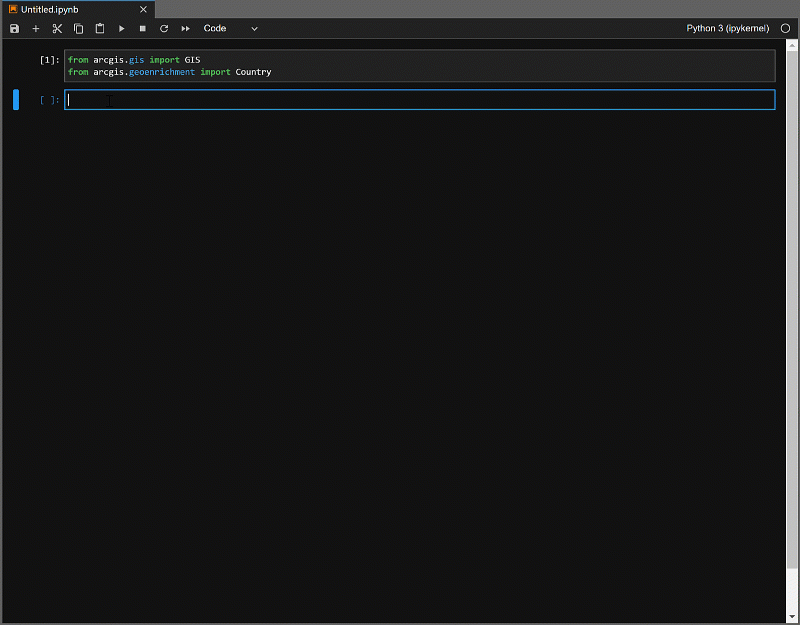Click the word GIS in the first line
This screenshot has height=625, width=800.
pyautogui.click(x=192, y=60)
